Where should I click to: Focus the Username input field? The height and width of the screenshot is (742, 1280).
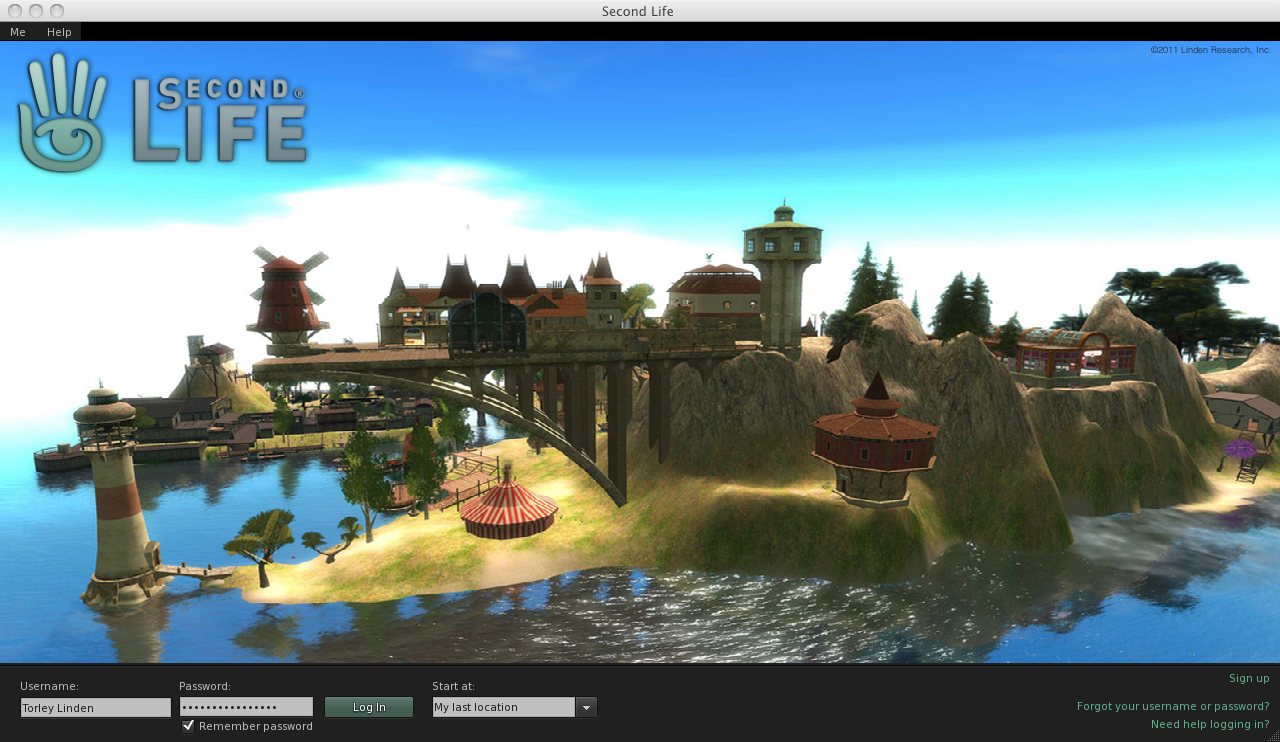(95, 707)
